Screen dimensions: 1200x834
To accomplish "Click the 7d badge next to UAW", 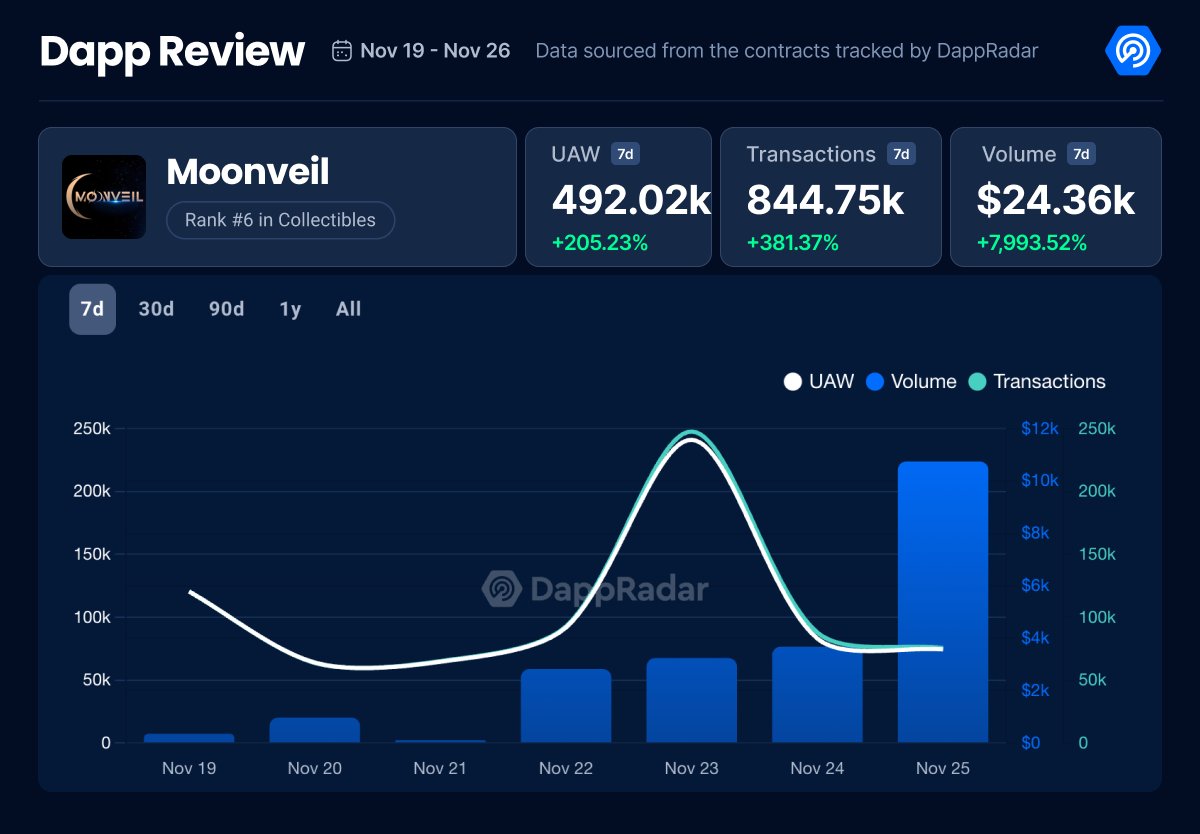I will click(x=625, y=154).
